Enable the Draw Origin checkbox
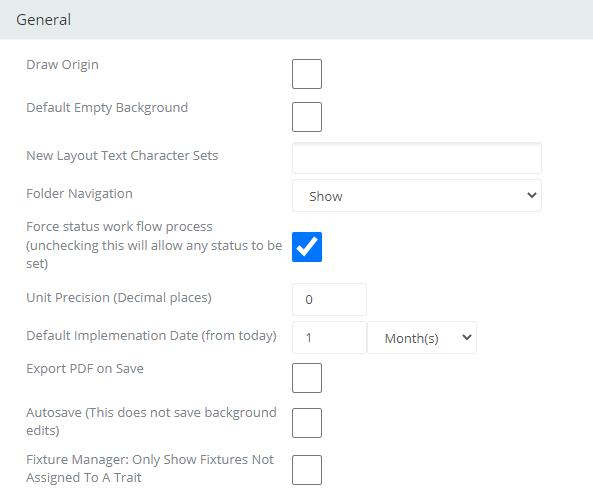 (307, 74)
